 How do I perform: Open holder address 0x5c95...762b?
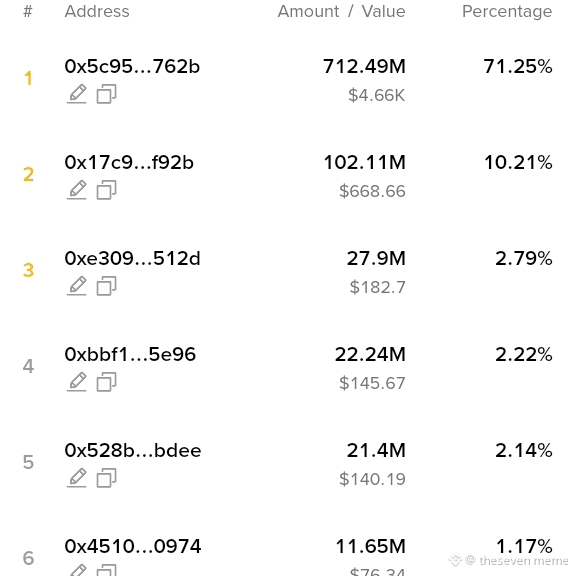pos(132,66)
